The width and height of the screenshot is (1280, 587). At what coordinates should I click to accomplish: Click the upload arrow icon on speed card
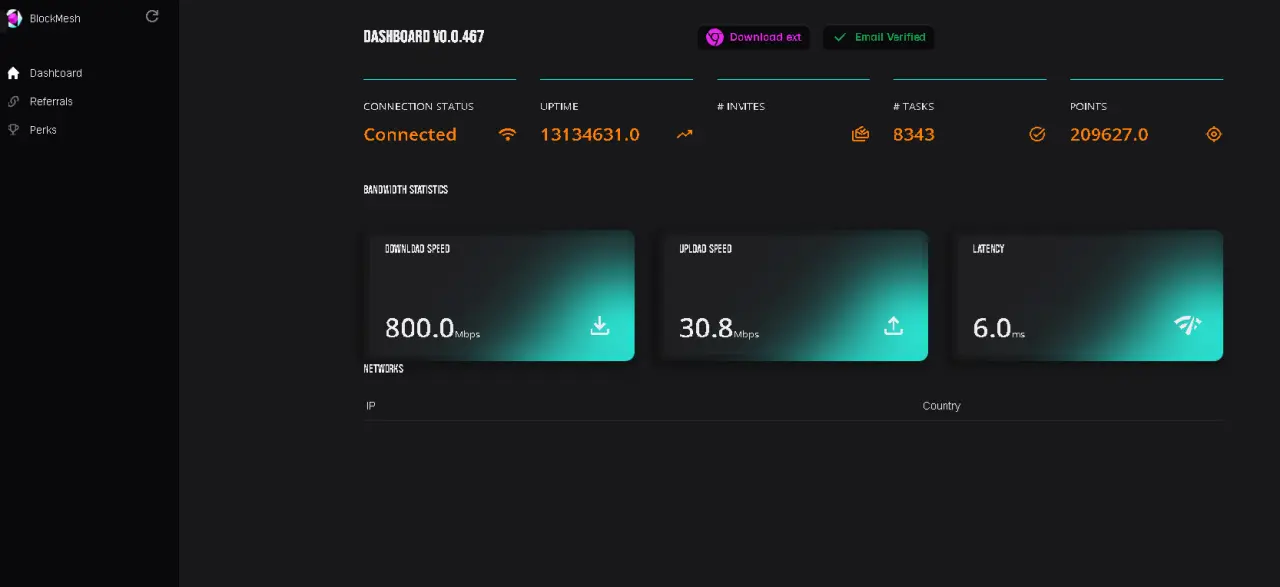click(894, 325)
